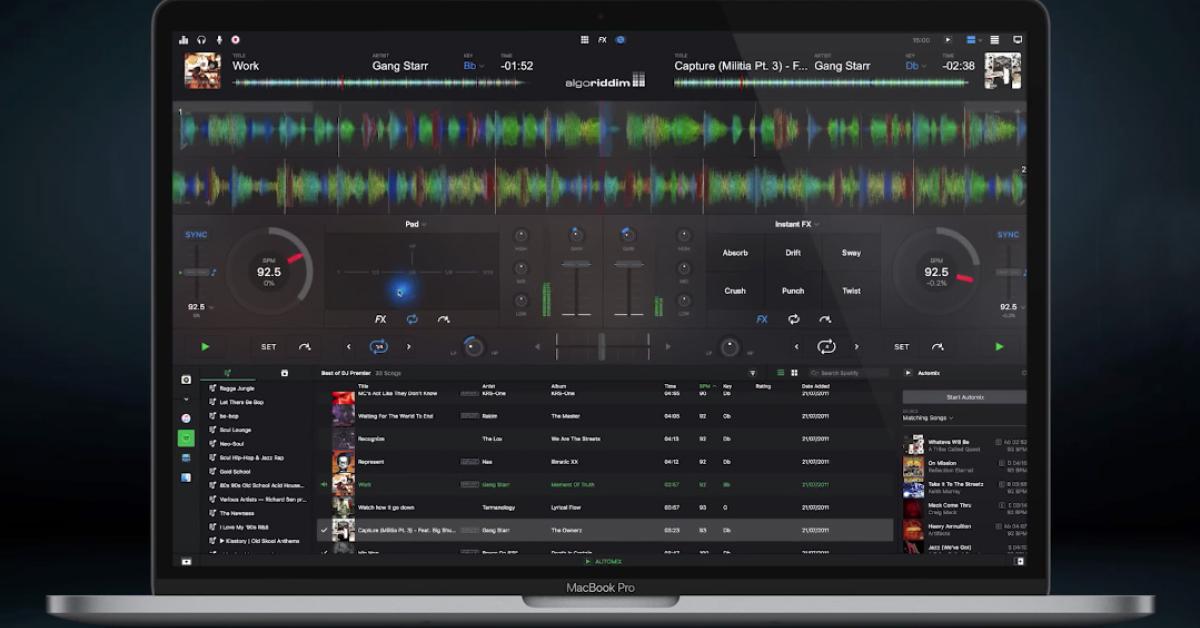Expand the Instant FX dropdown
Viewport: 1200px width, 628px height.
pyautogui.click(x=793, y=224)
